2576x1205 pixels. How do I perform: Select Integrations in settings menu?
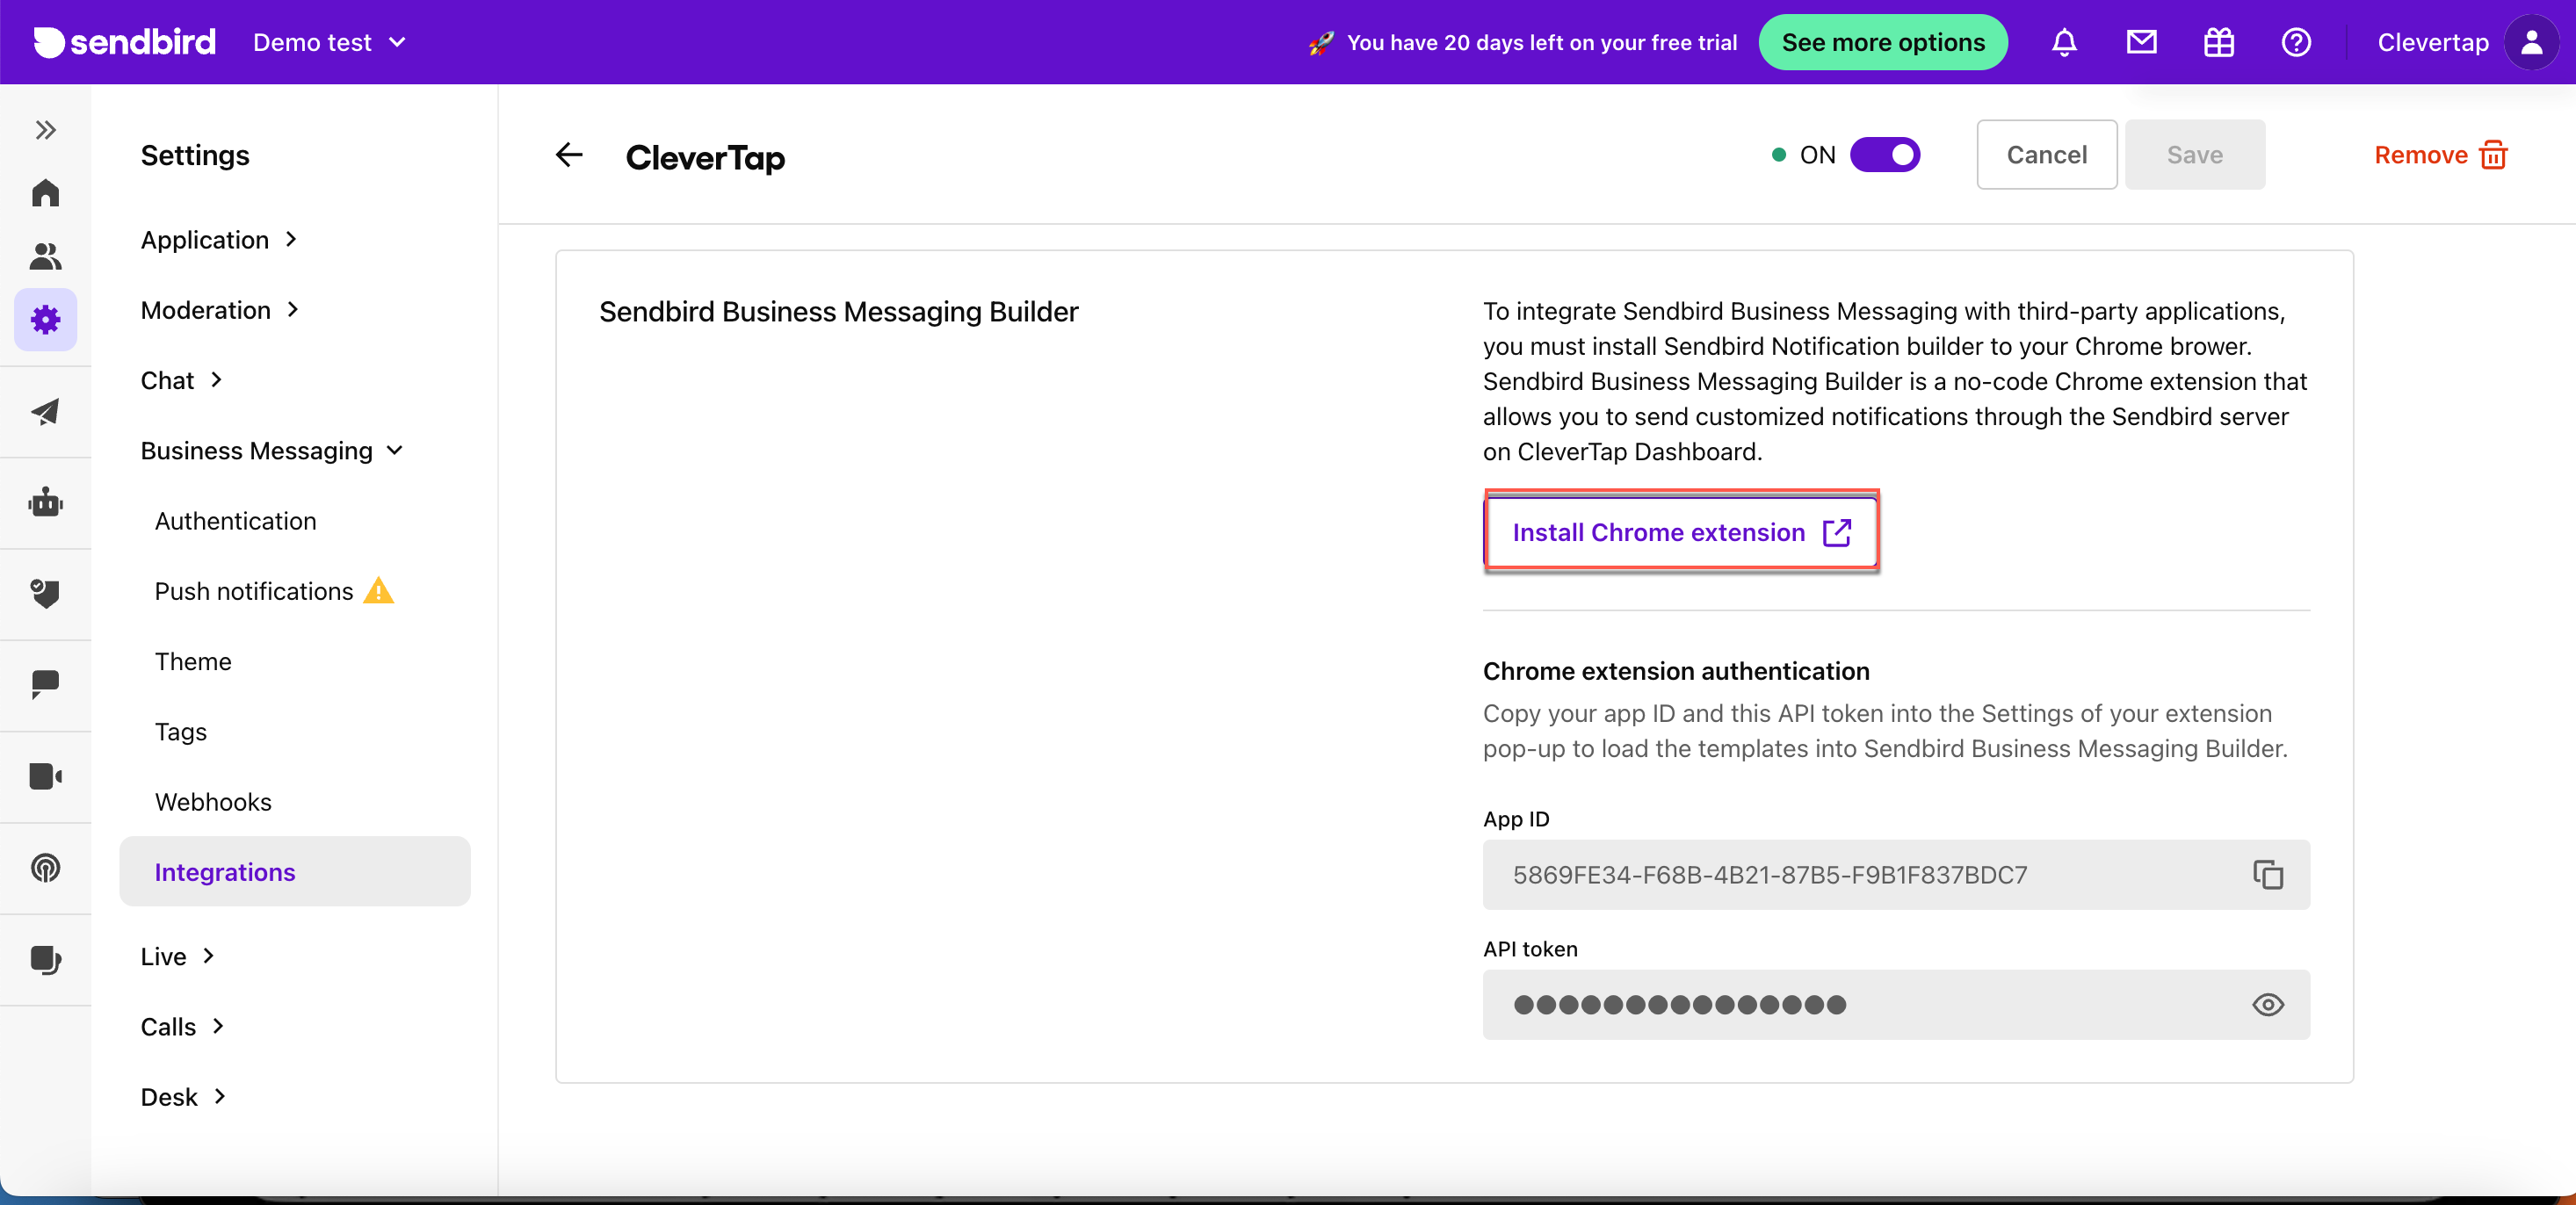pos(294,872)
